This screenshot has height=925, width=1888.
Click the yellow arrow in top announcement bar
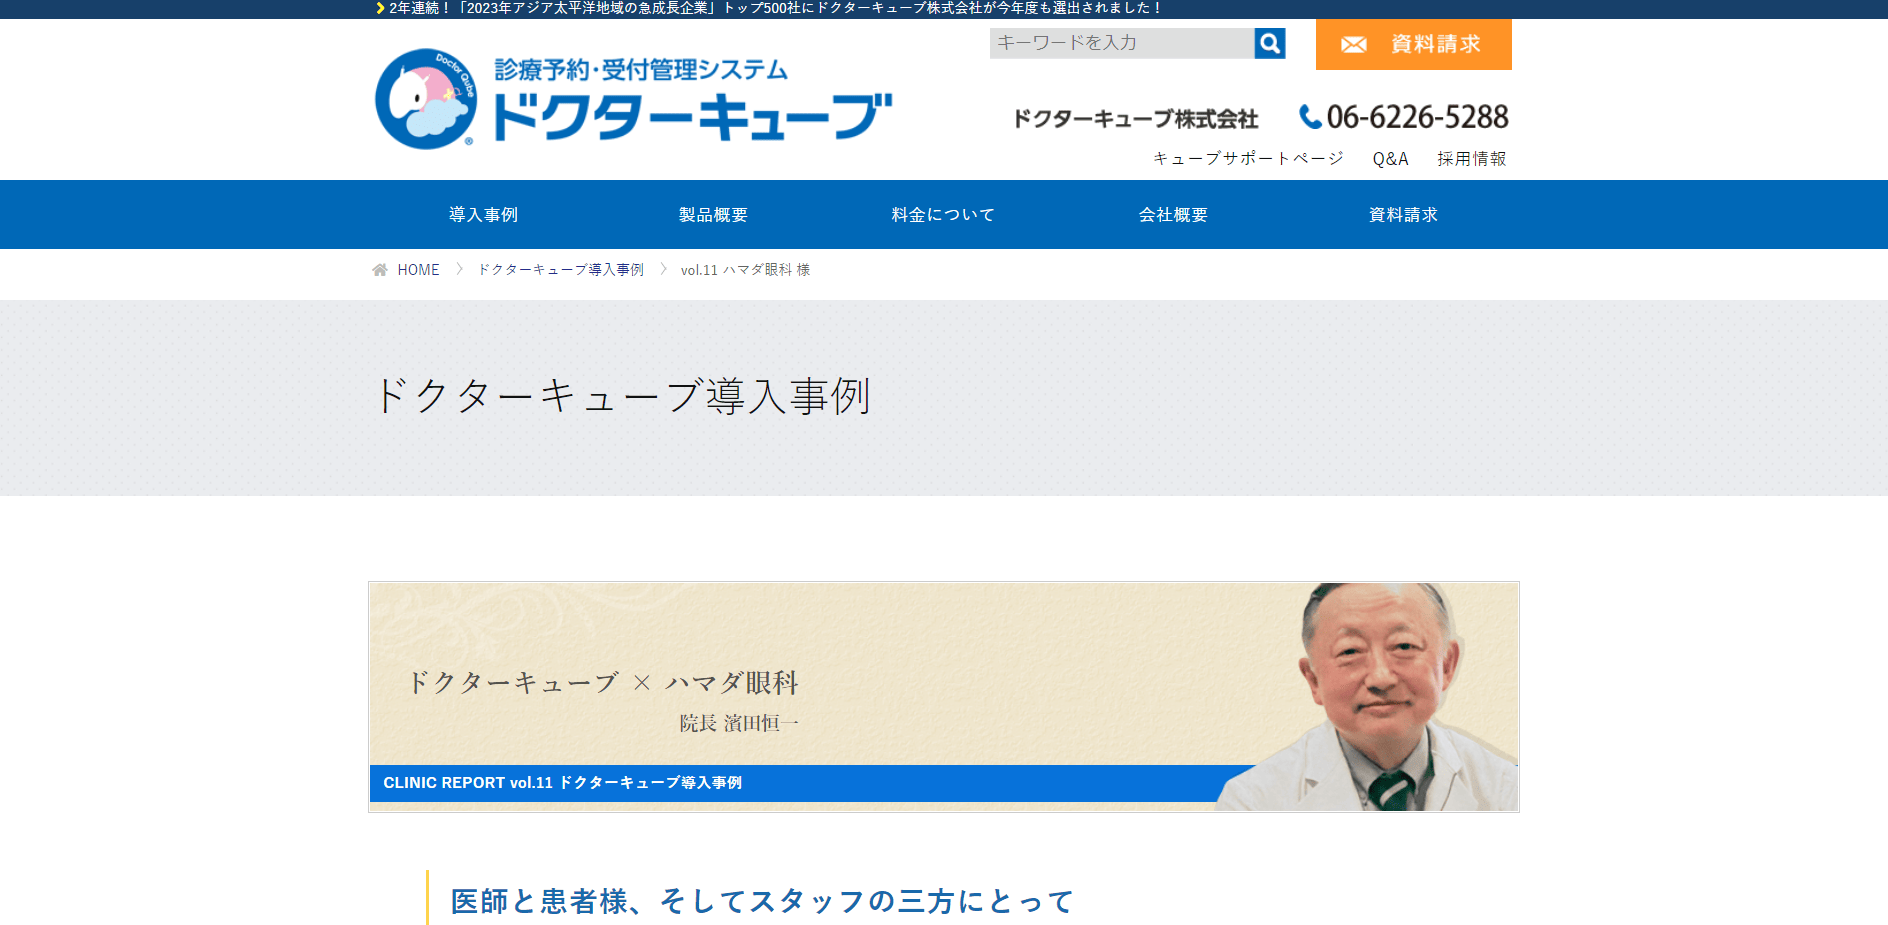tap(380, 8)
